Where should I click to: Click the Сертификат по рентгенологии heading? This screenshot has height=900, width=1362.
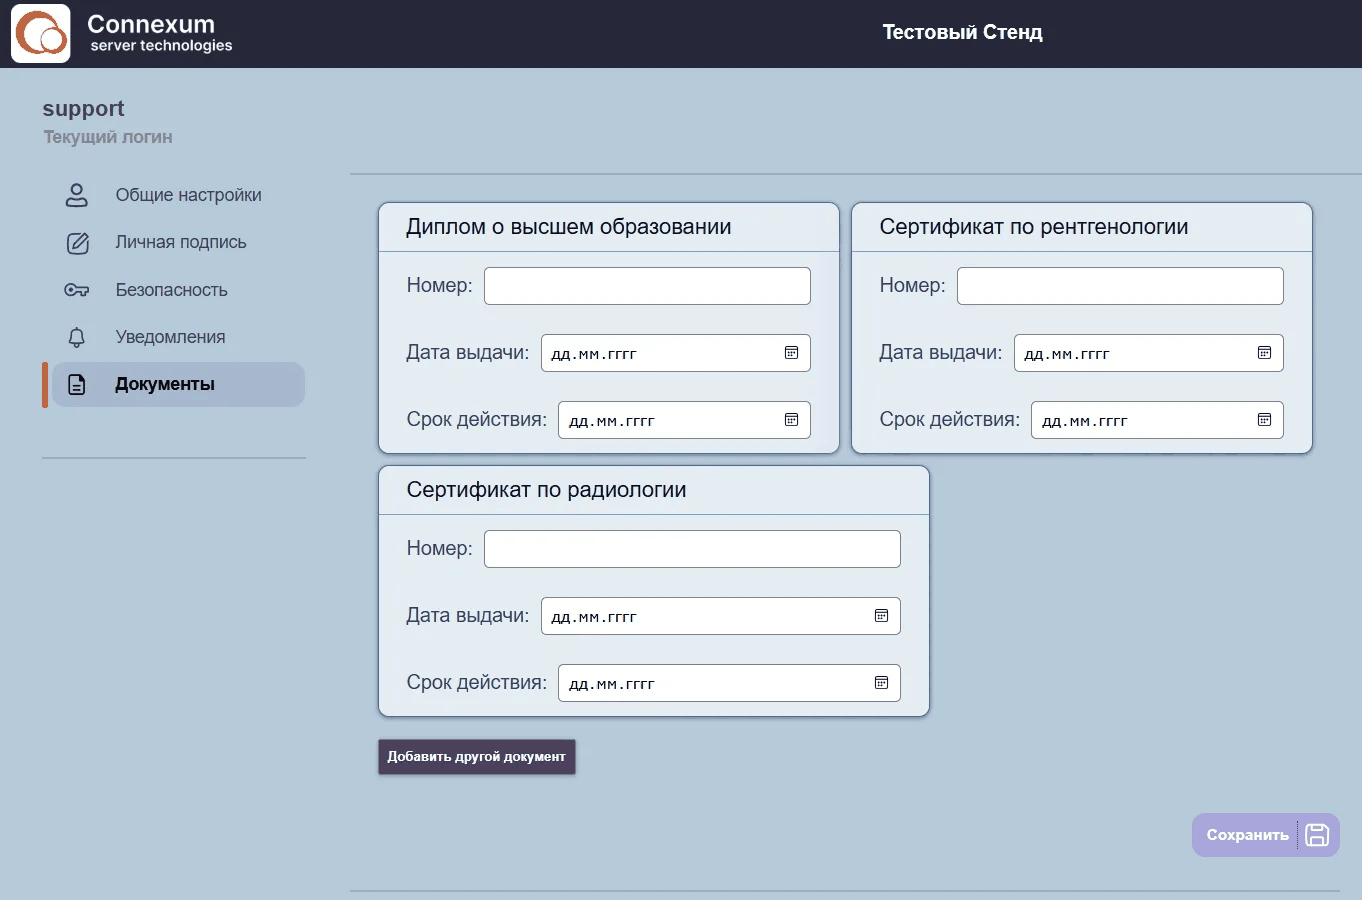[1034, 227]
